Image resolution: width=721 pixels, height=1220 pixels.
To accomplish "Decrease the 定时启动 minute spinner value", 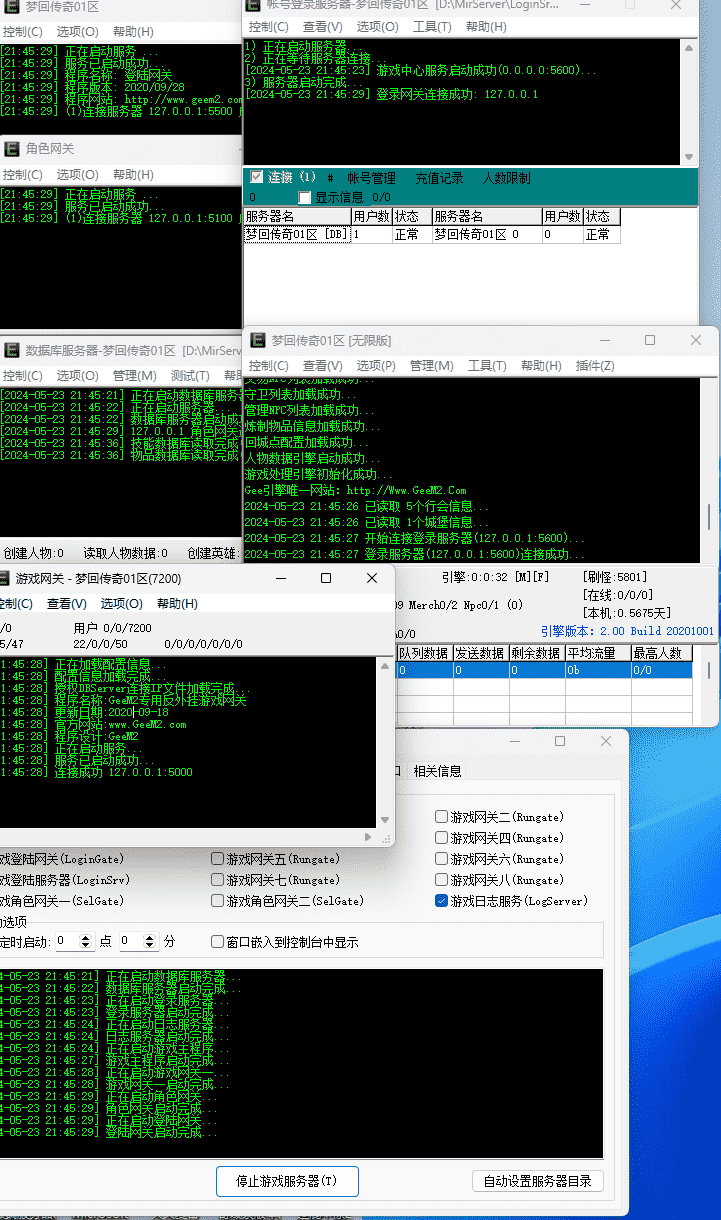I will point(151,946).
